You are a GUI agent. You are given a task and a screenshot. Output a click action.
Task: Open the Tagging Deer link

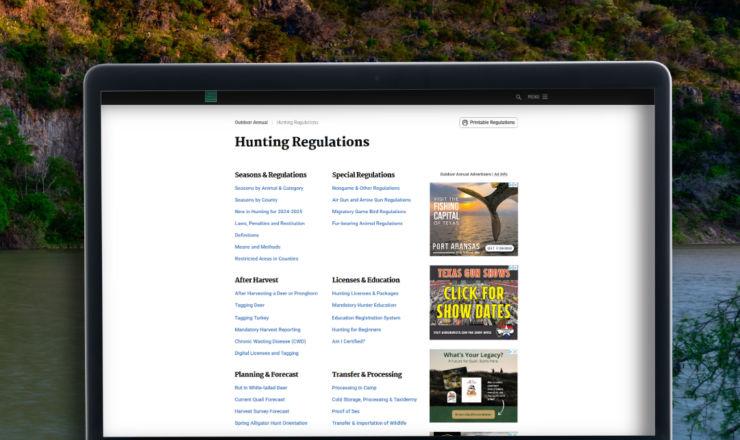click(x=250, y=305)
